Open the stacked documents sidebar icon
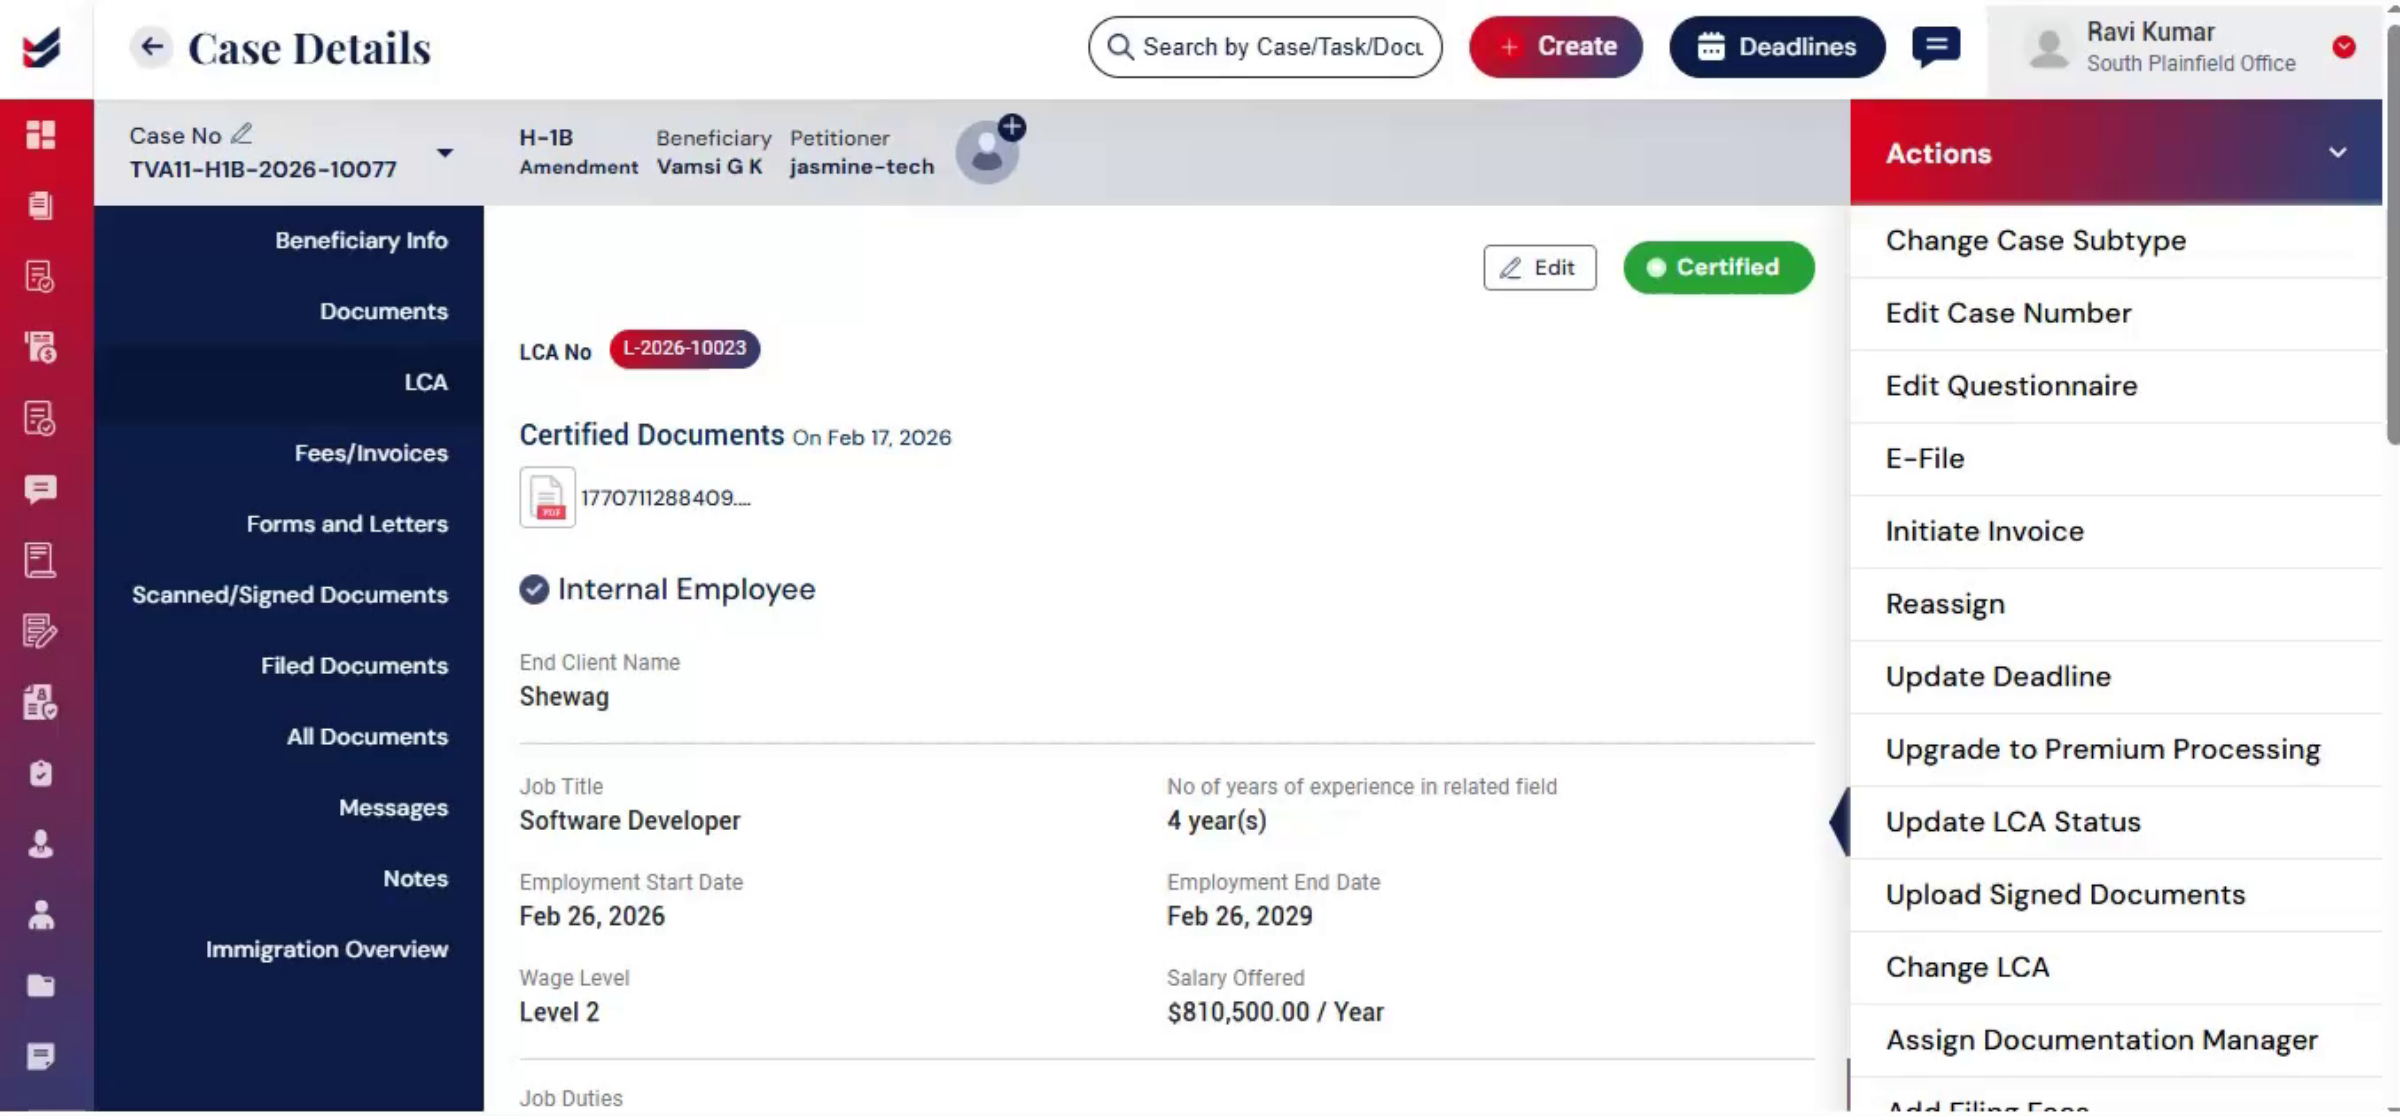Screen dimensions: 2400x1116 coord(41,205)
